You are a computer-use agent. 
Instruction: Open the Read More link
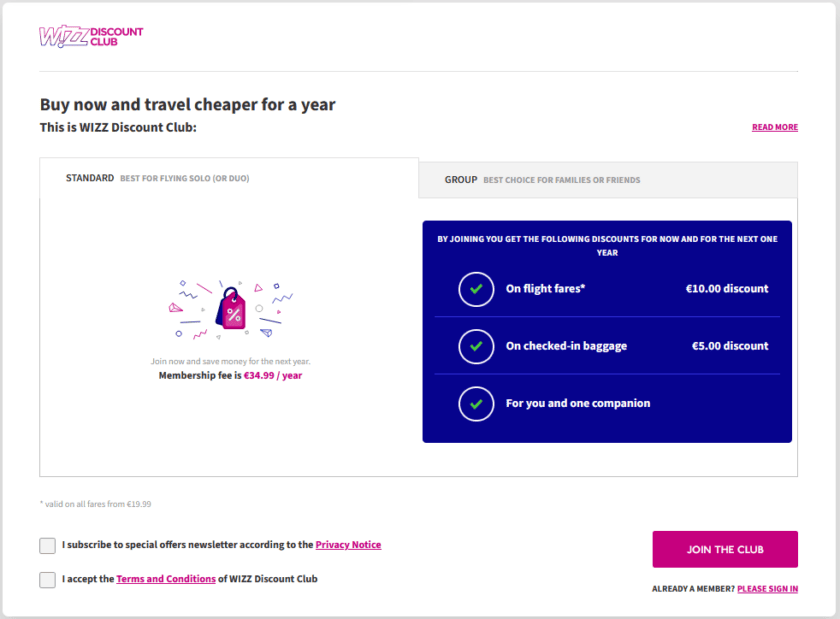774,128
